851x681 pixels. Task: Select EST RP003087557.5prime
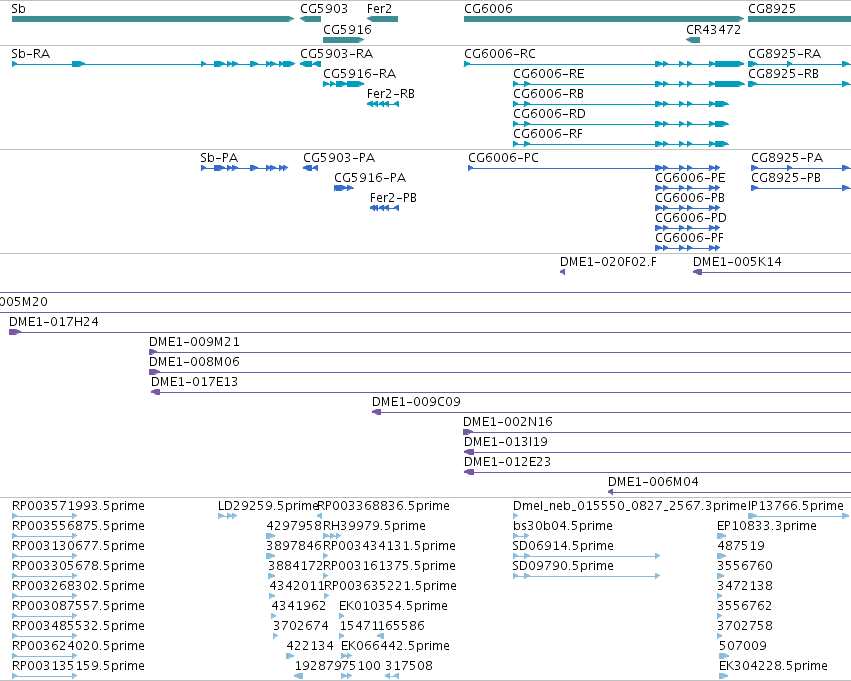78,607
